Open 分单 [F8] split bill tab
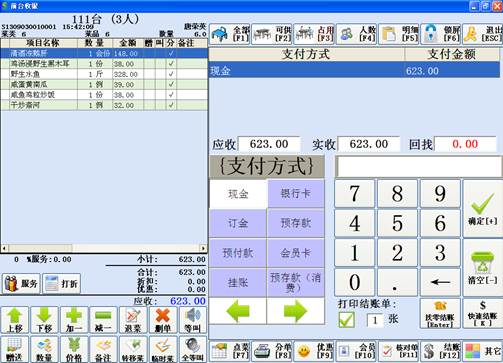Screen dimensions: 503x363 tap(272, 351)
